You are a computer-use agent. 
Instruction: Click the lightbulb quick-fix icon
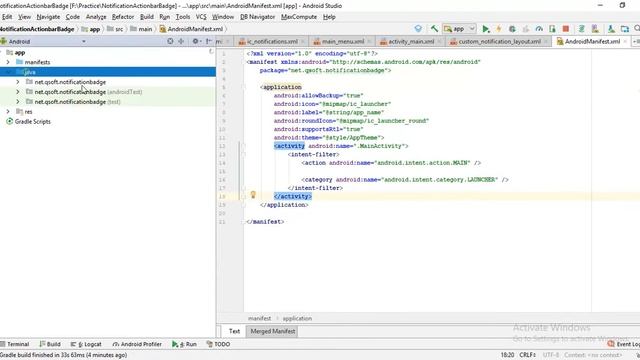click(x=253, y=195)
